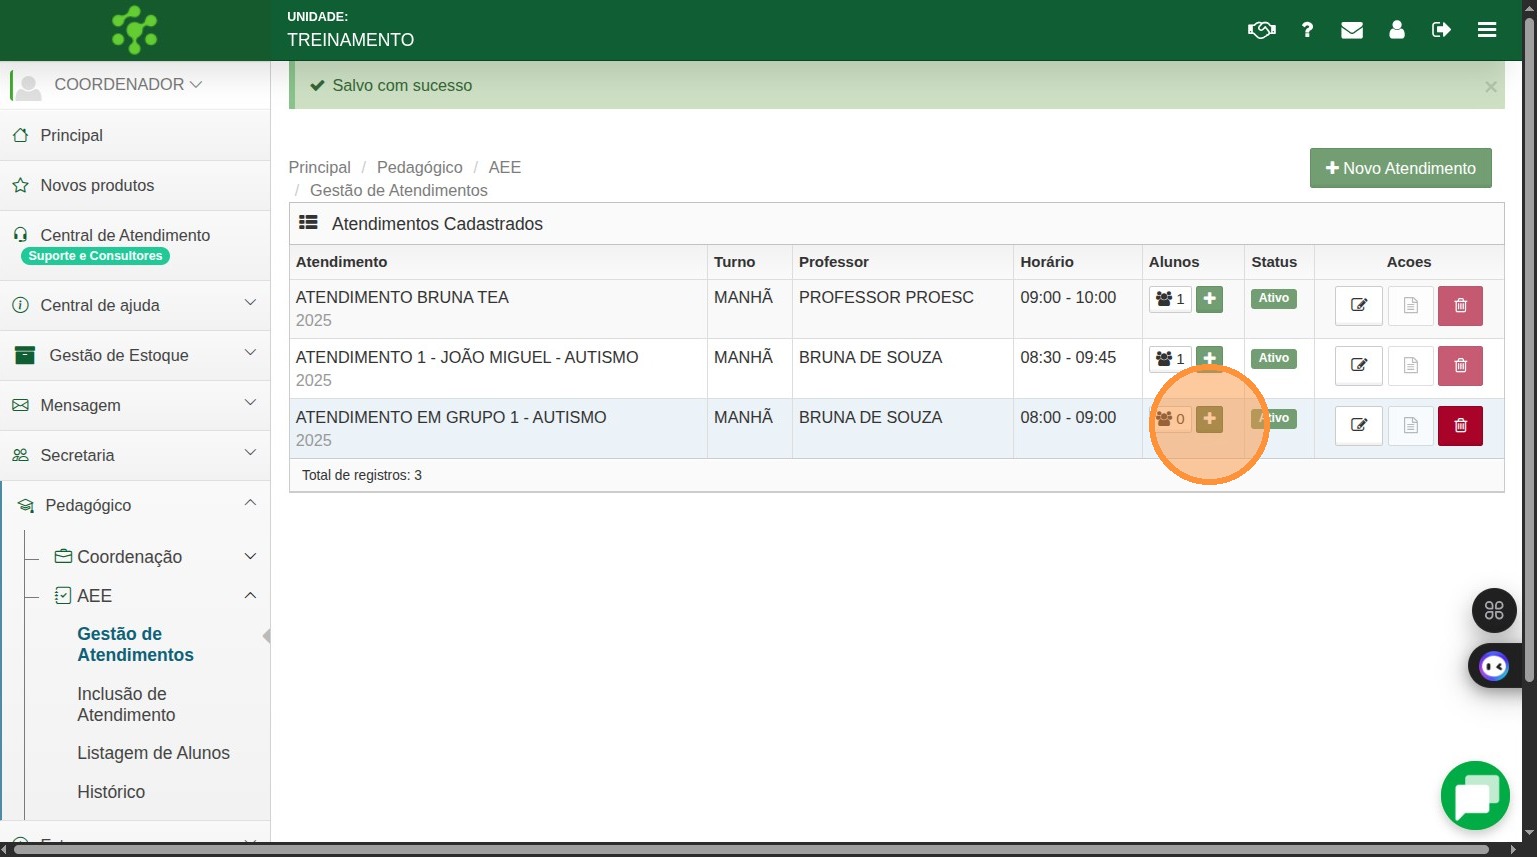1537x857 pixels.
Task: Click the handshake icon in top header
Action: (1261, 30)
